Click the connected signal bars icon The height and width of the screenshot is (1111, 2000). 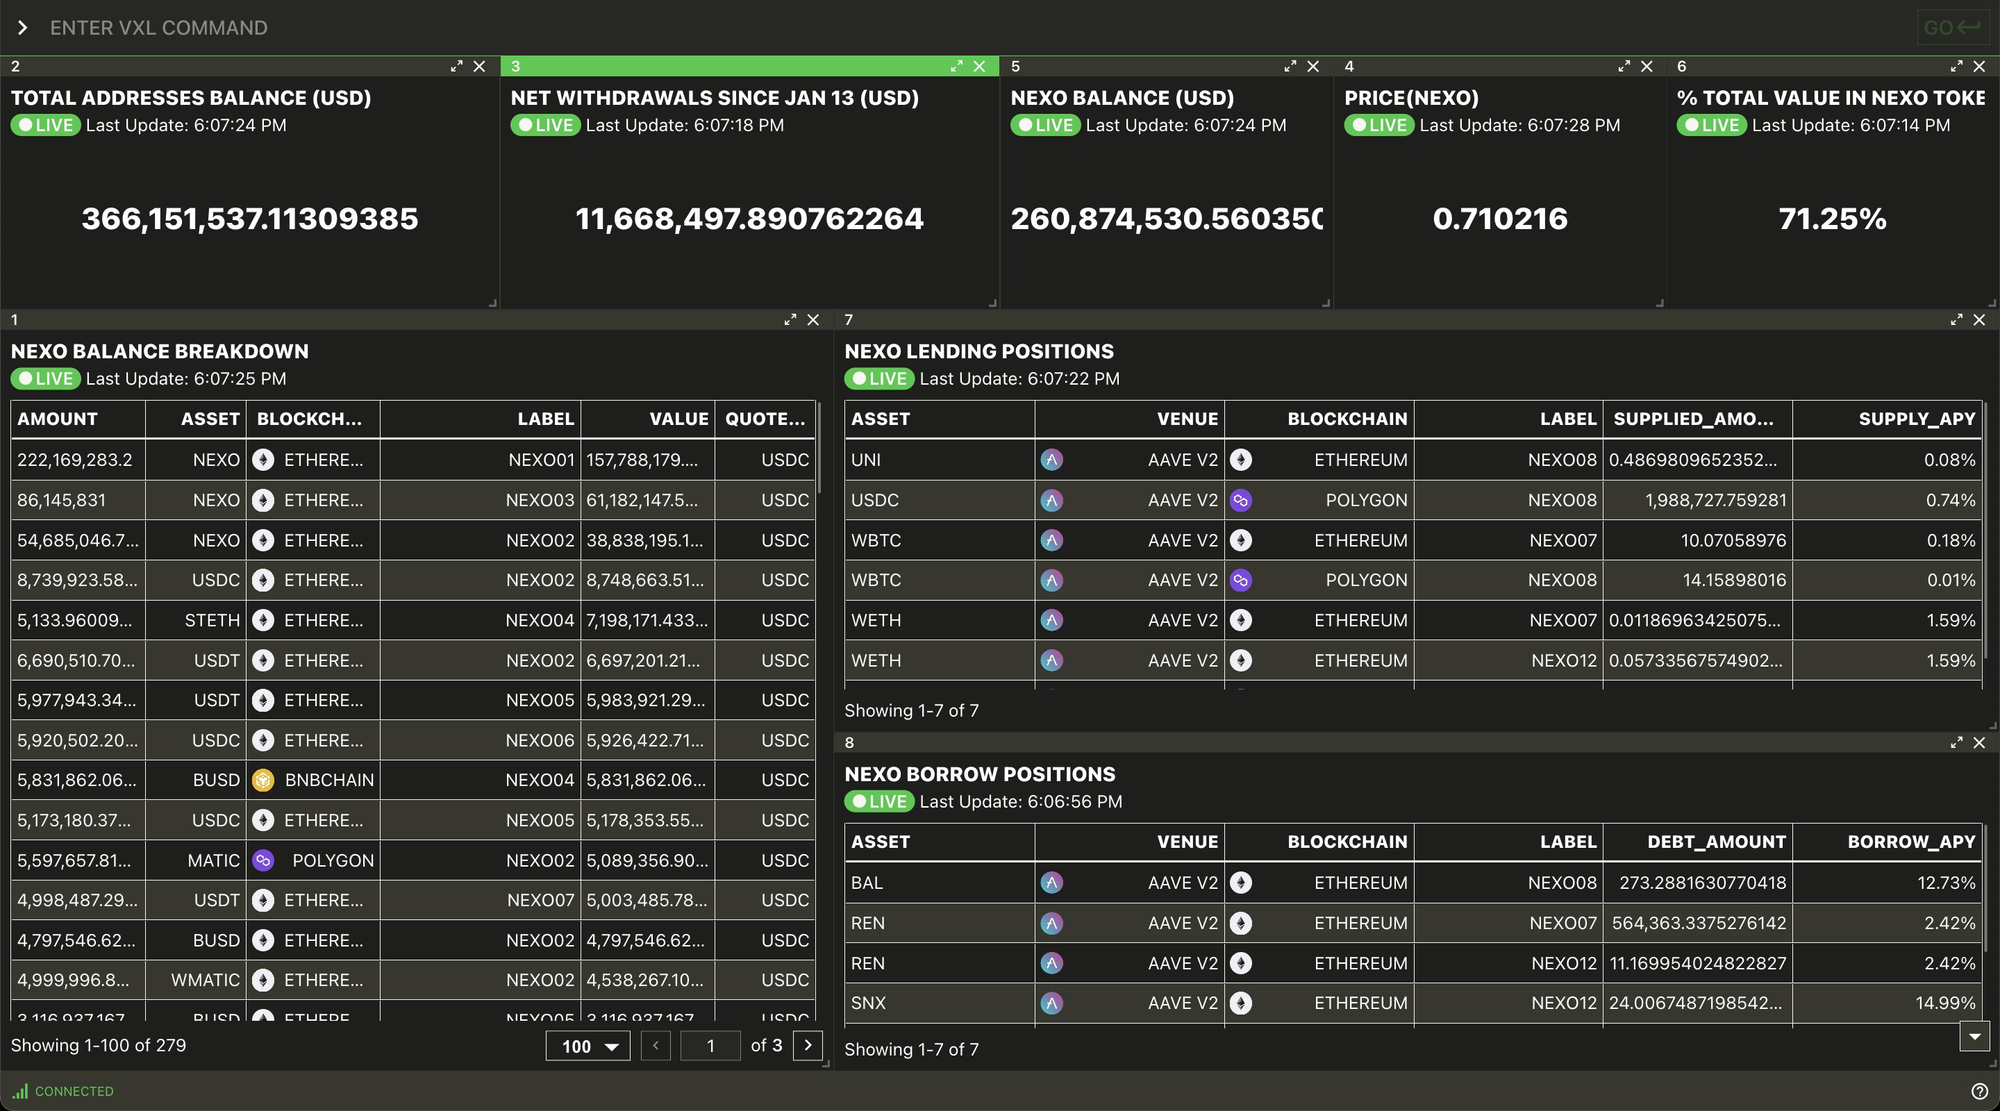click(x=20, y=1091)
